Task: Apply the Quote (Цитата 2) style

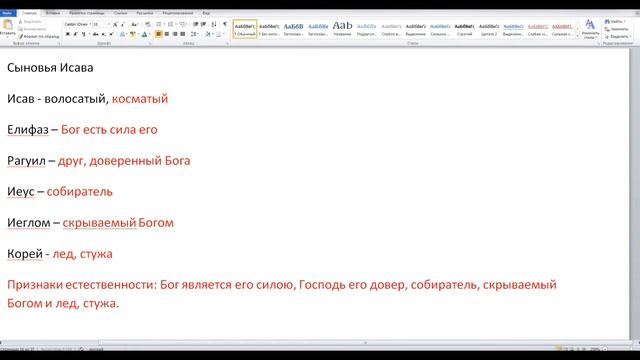Action: tap(489, 29)
